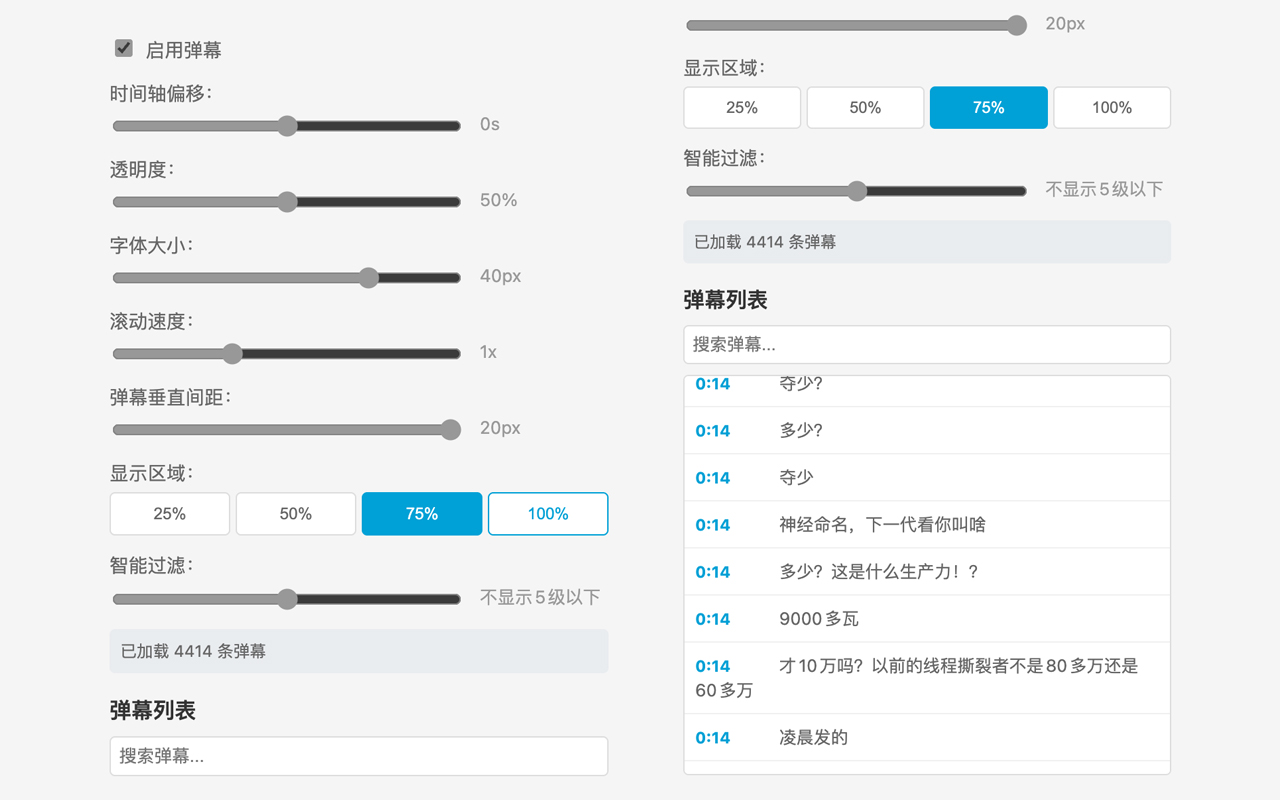Toggle the 启用弹幕 checkbox off
Viewport: 1280px width, 800px height.
(123, 47)
